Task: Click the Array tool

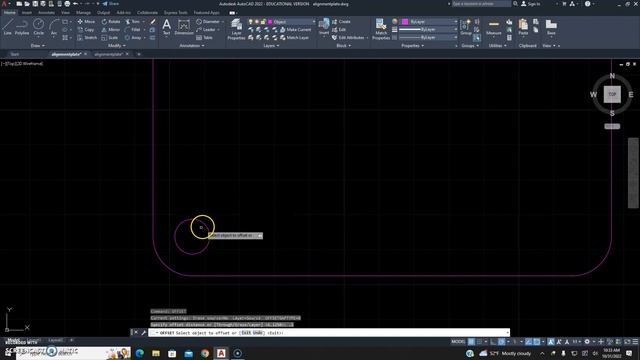Action: coord(133,38)
